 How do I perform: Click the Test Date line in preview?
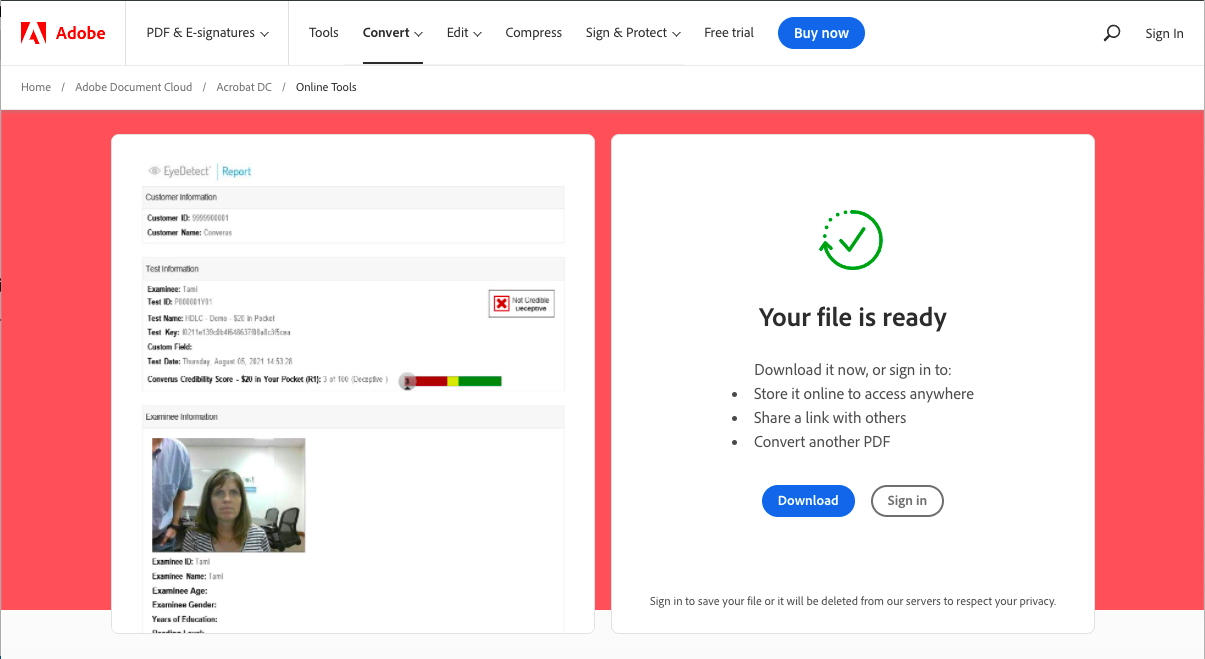220,361
